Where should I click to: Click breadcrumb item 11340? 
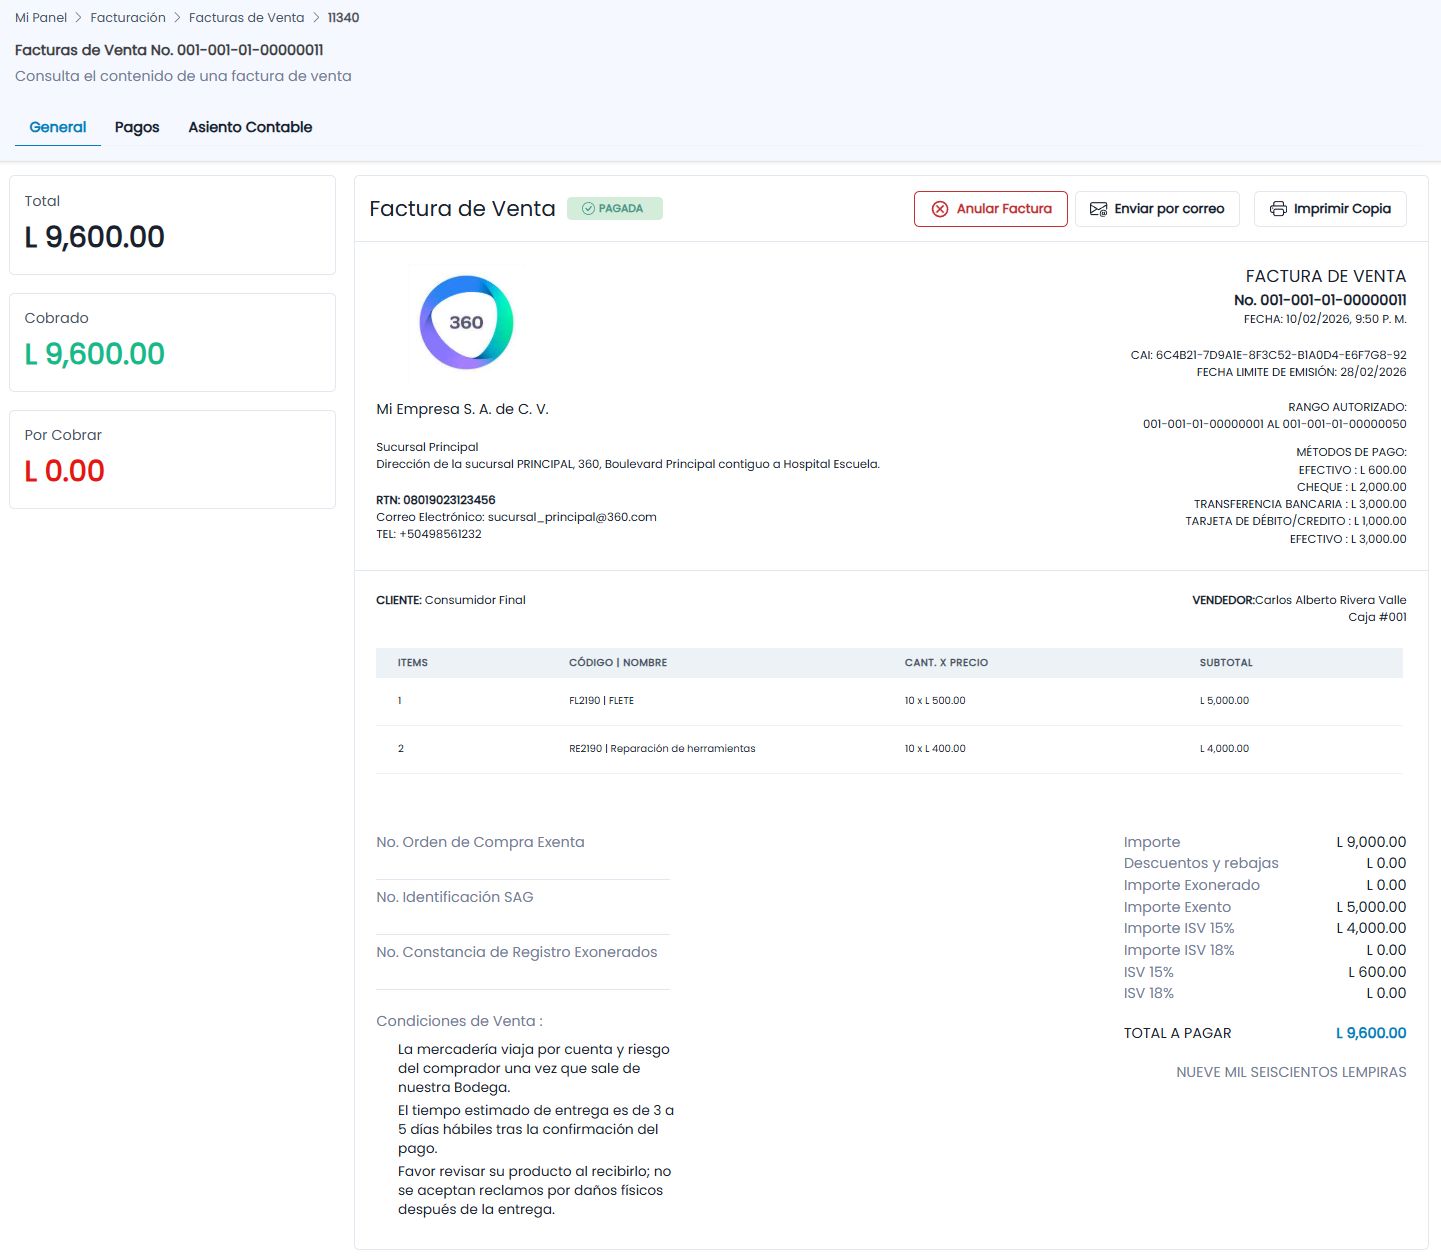(343, 18)
